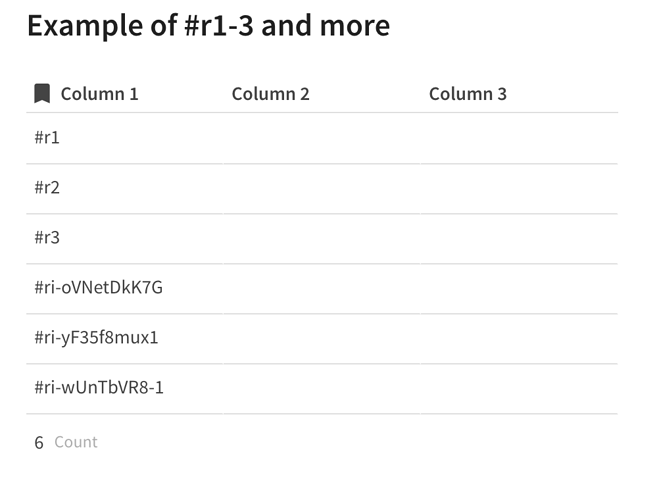Click the Column 2 cell in #r2 row

pyautogui.click(x=320, y=188)
